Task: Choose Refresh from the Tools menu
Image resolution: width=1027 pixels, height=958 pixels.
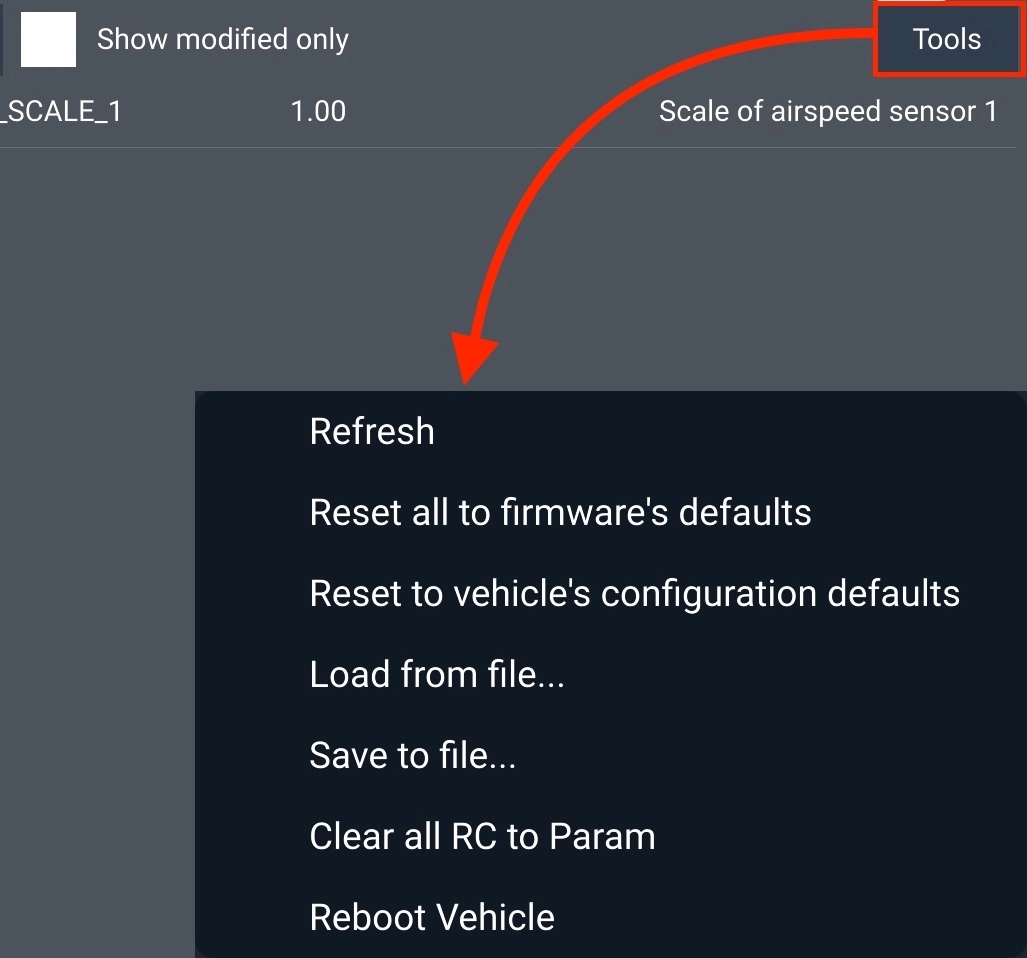Action: [372, 432]
